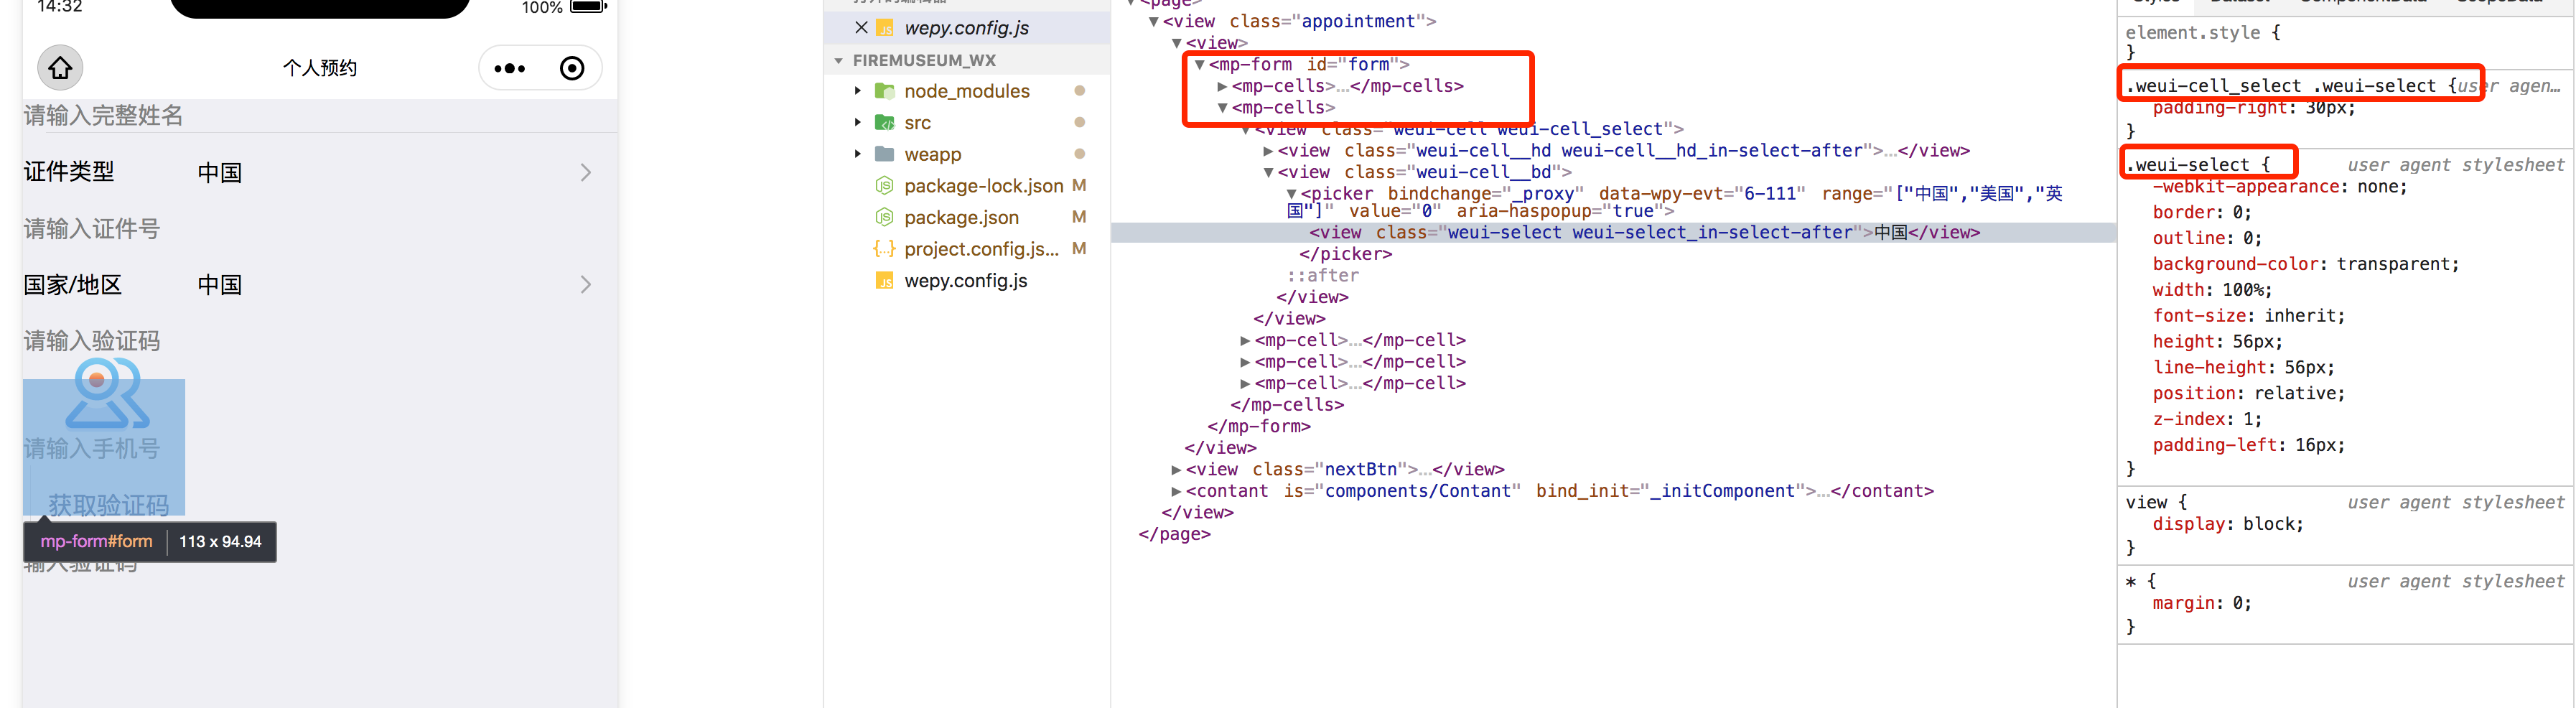Viewport: 2576px width, 708px height.
Task: Click the margin: 0 declaration
Action: point(2202,604)
